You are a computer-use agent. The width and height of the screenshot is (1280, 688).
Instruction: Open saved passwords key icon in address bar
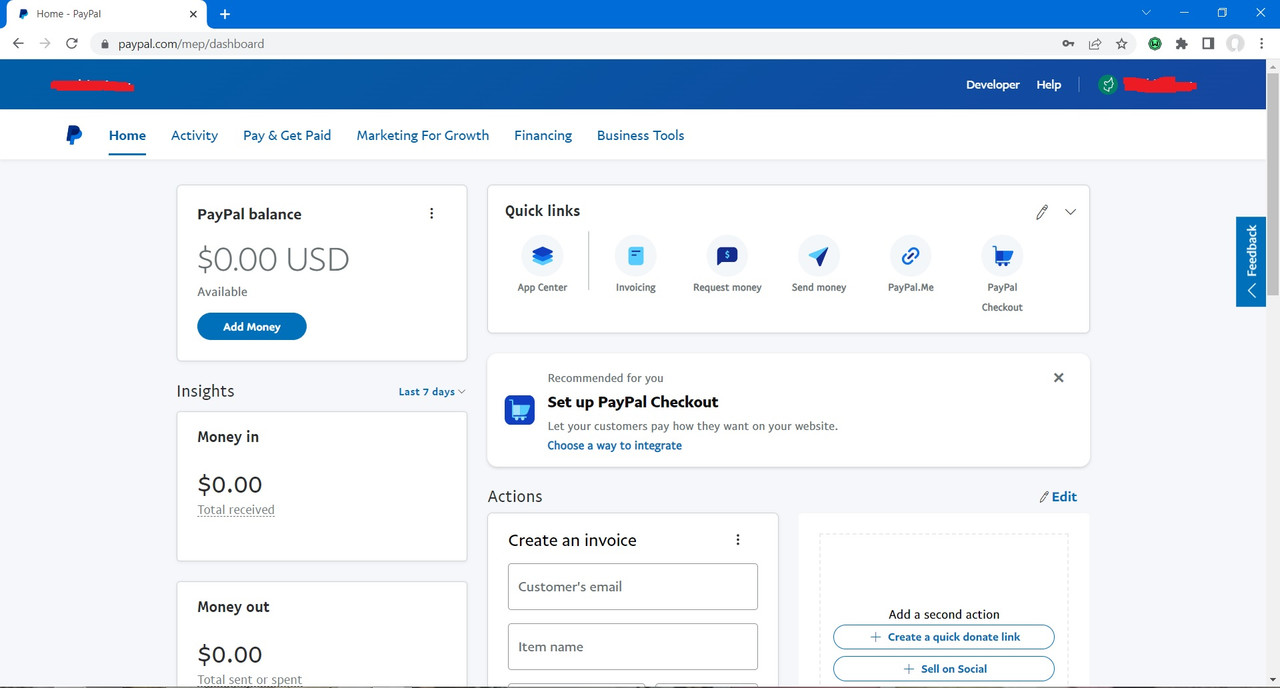pos(1068,44)
